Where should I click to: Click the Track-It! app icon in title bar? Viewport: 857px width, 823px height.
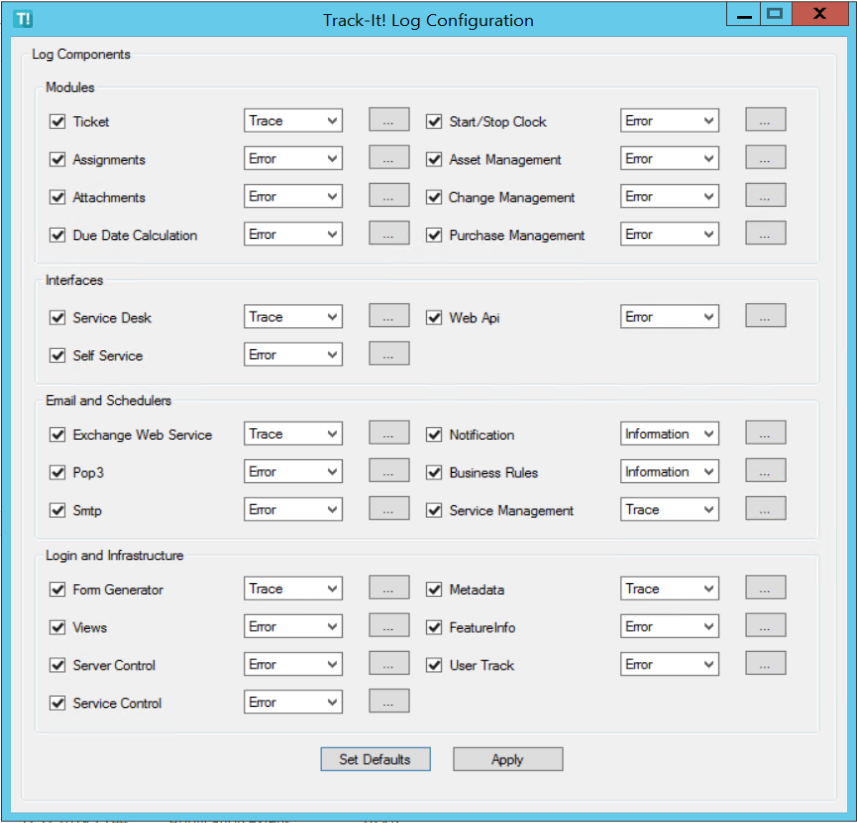coord(24,19)
